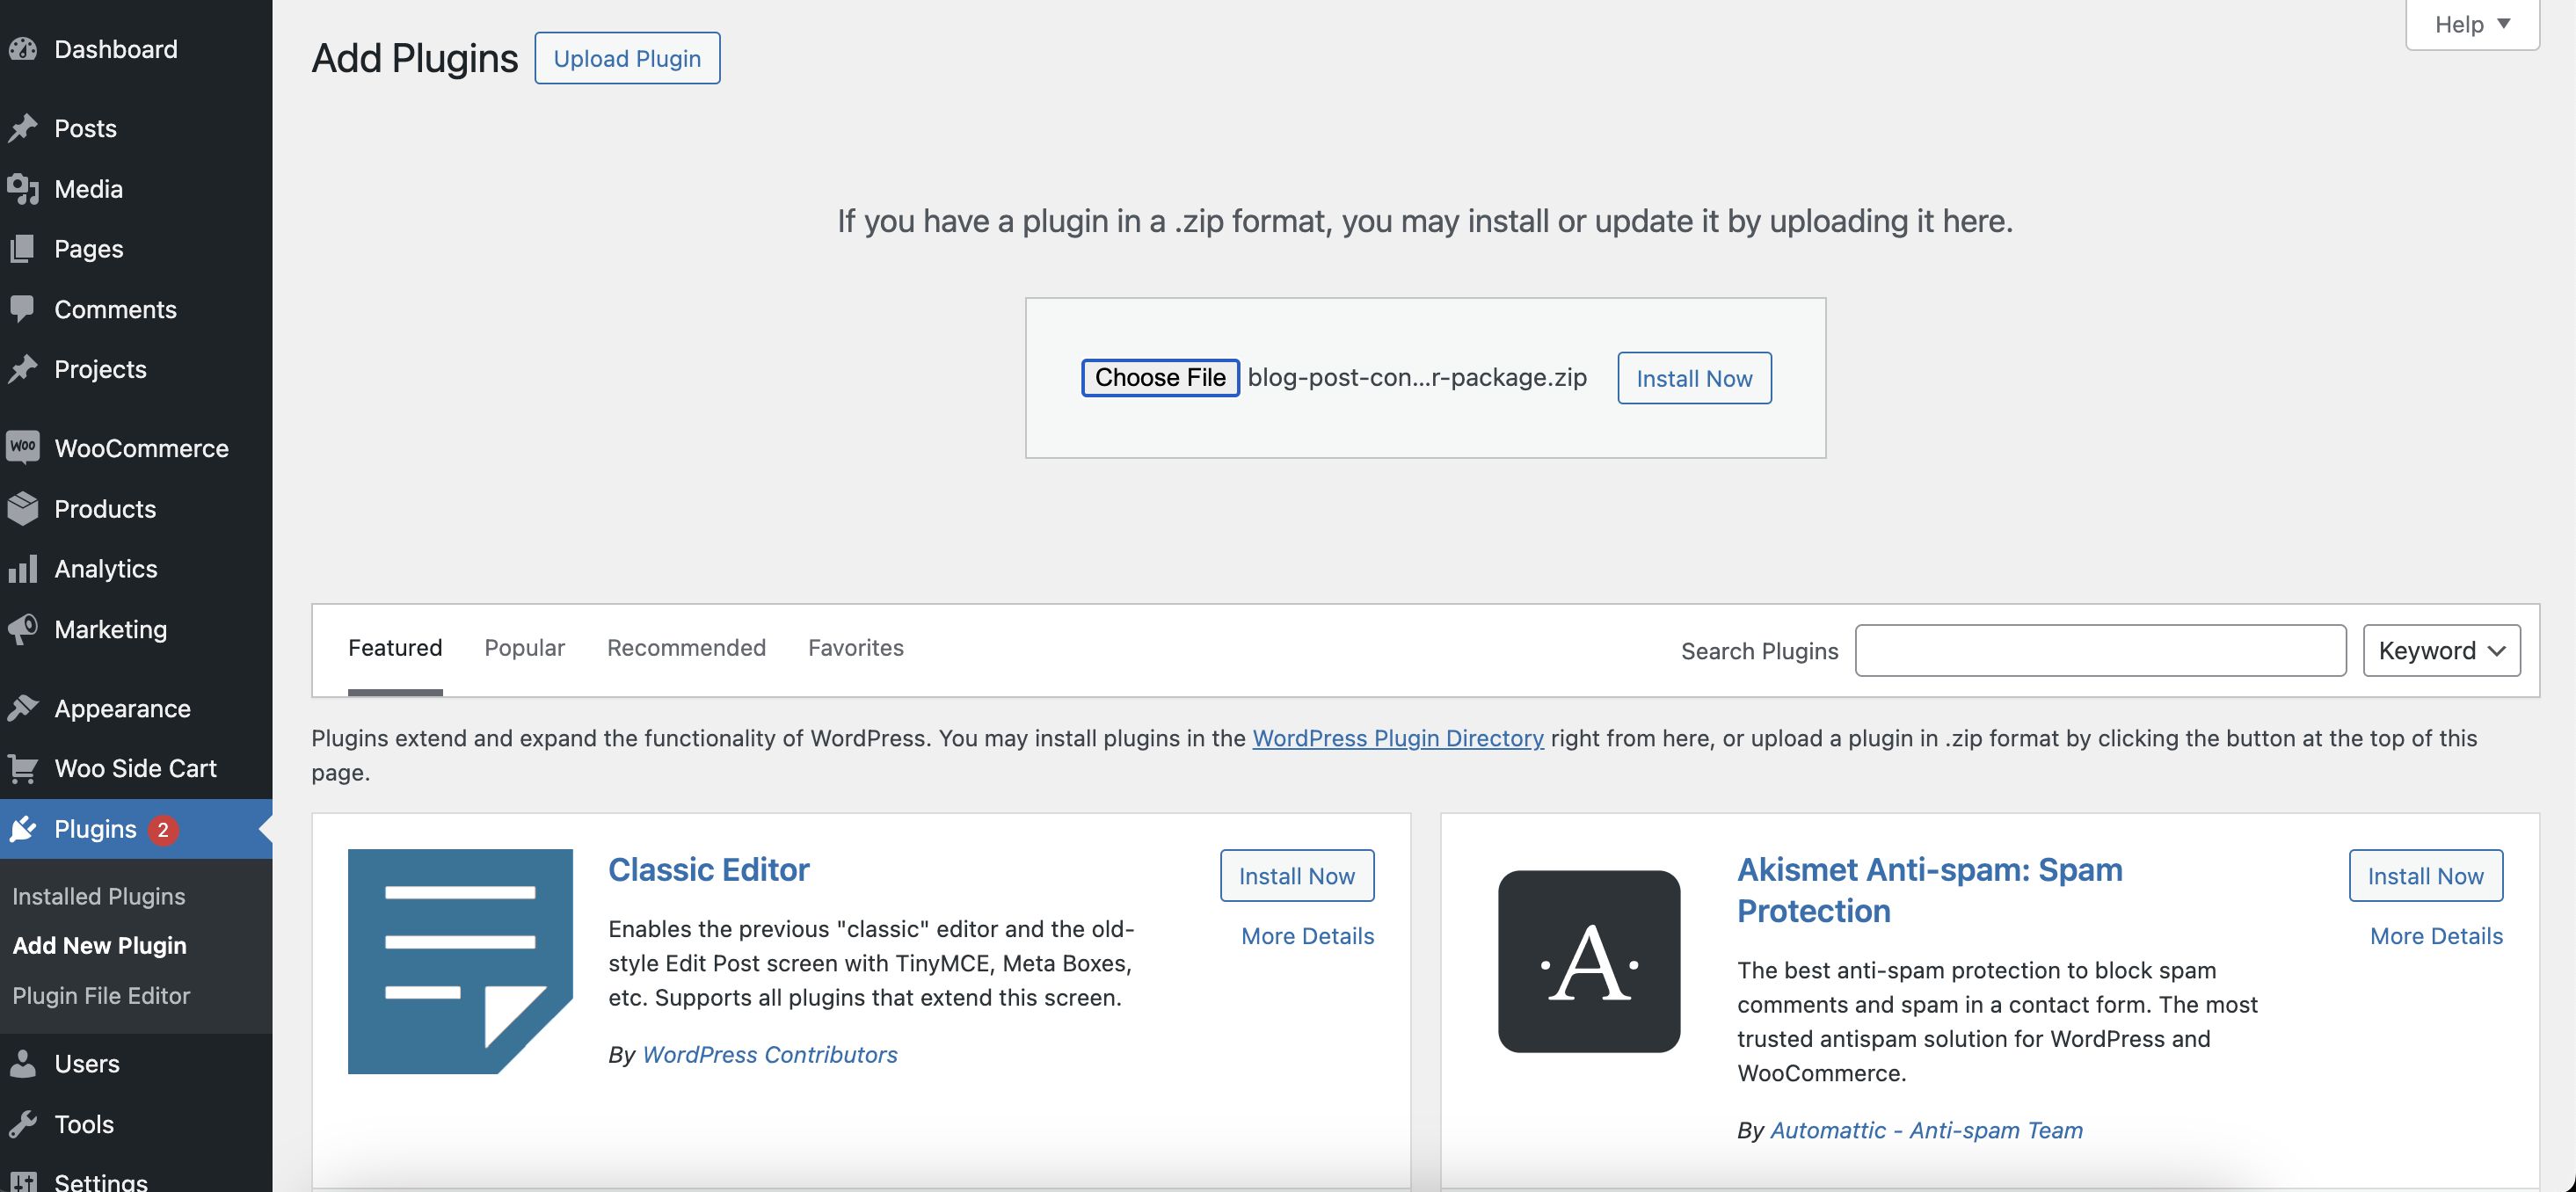Click the Tools wrench icon

click(x=22, y=1124)
